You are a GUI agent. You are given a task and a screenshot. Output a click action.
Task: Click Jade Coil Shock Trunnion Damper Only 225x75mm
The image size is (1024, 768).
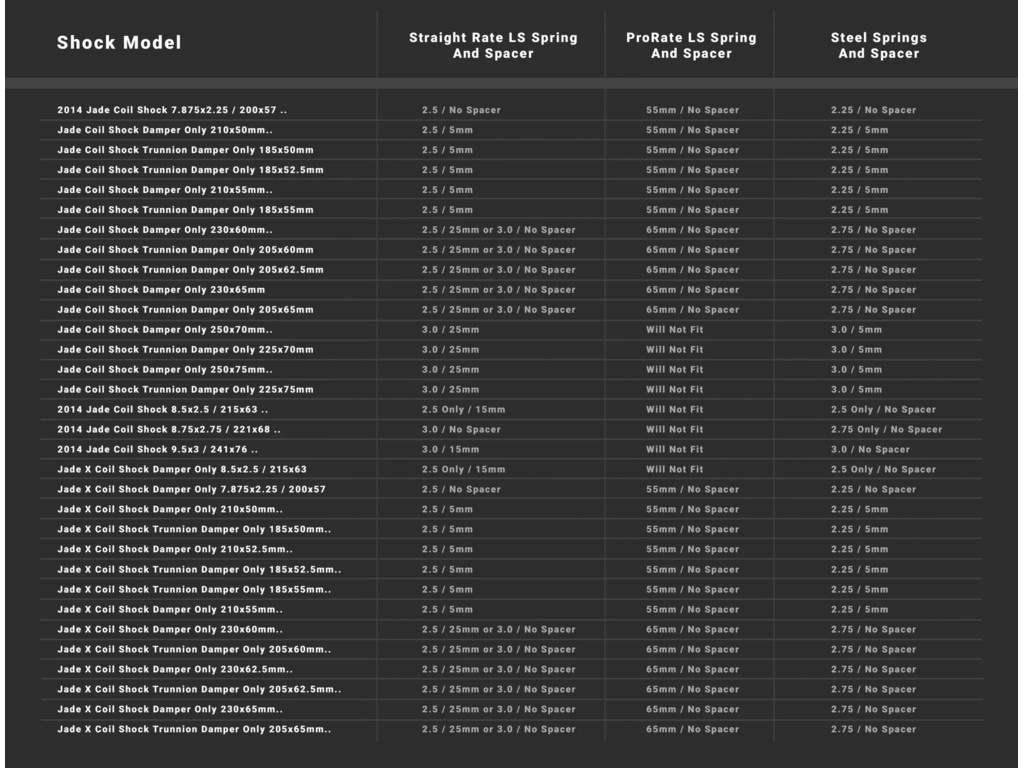coord(185,390)
